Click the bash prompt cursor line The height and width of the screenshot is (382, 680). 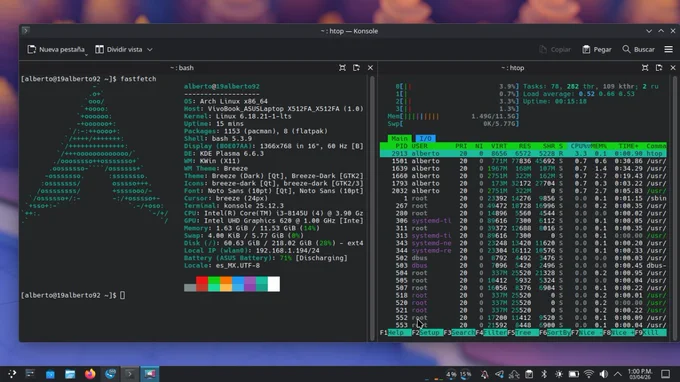[x=73, y=295]
